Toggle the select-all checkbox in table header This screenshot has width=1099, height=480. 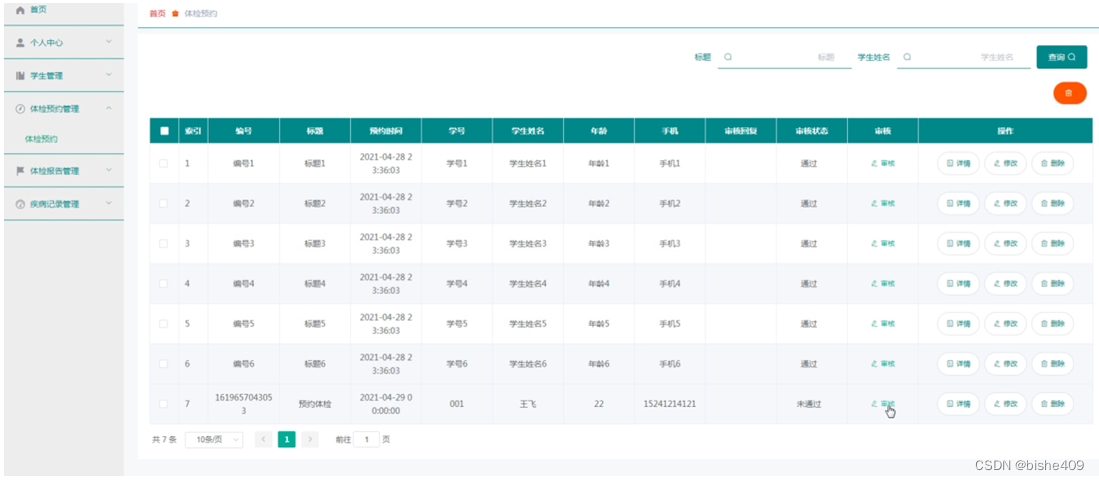[x=164, y=130]
